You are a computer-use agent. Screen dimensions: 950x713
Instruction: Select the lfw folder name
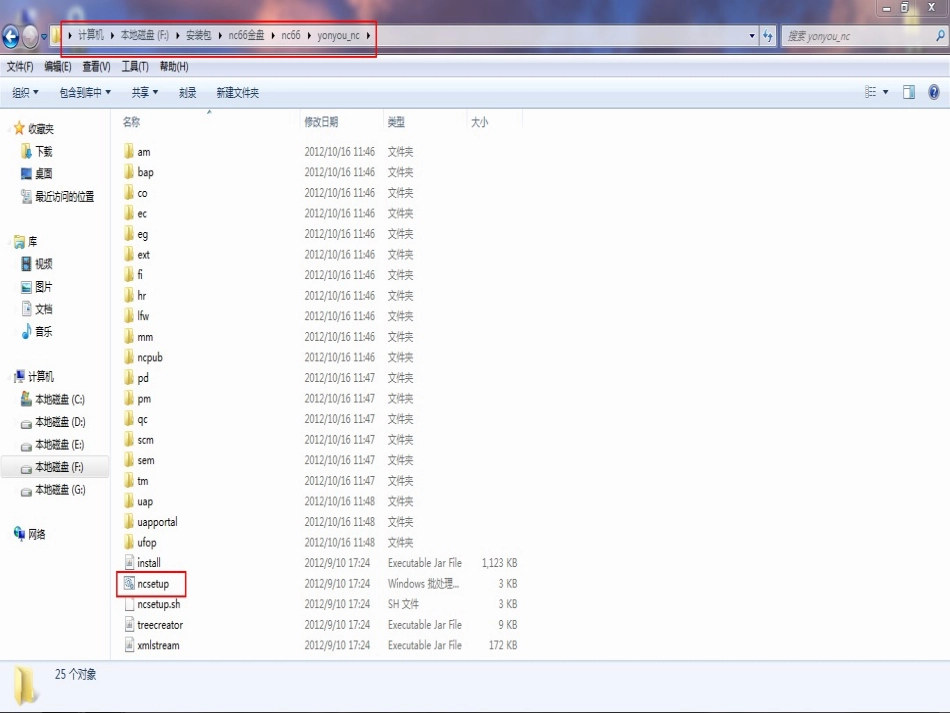click(143, 316)
